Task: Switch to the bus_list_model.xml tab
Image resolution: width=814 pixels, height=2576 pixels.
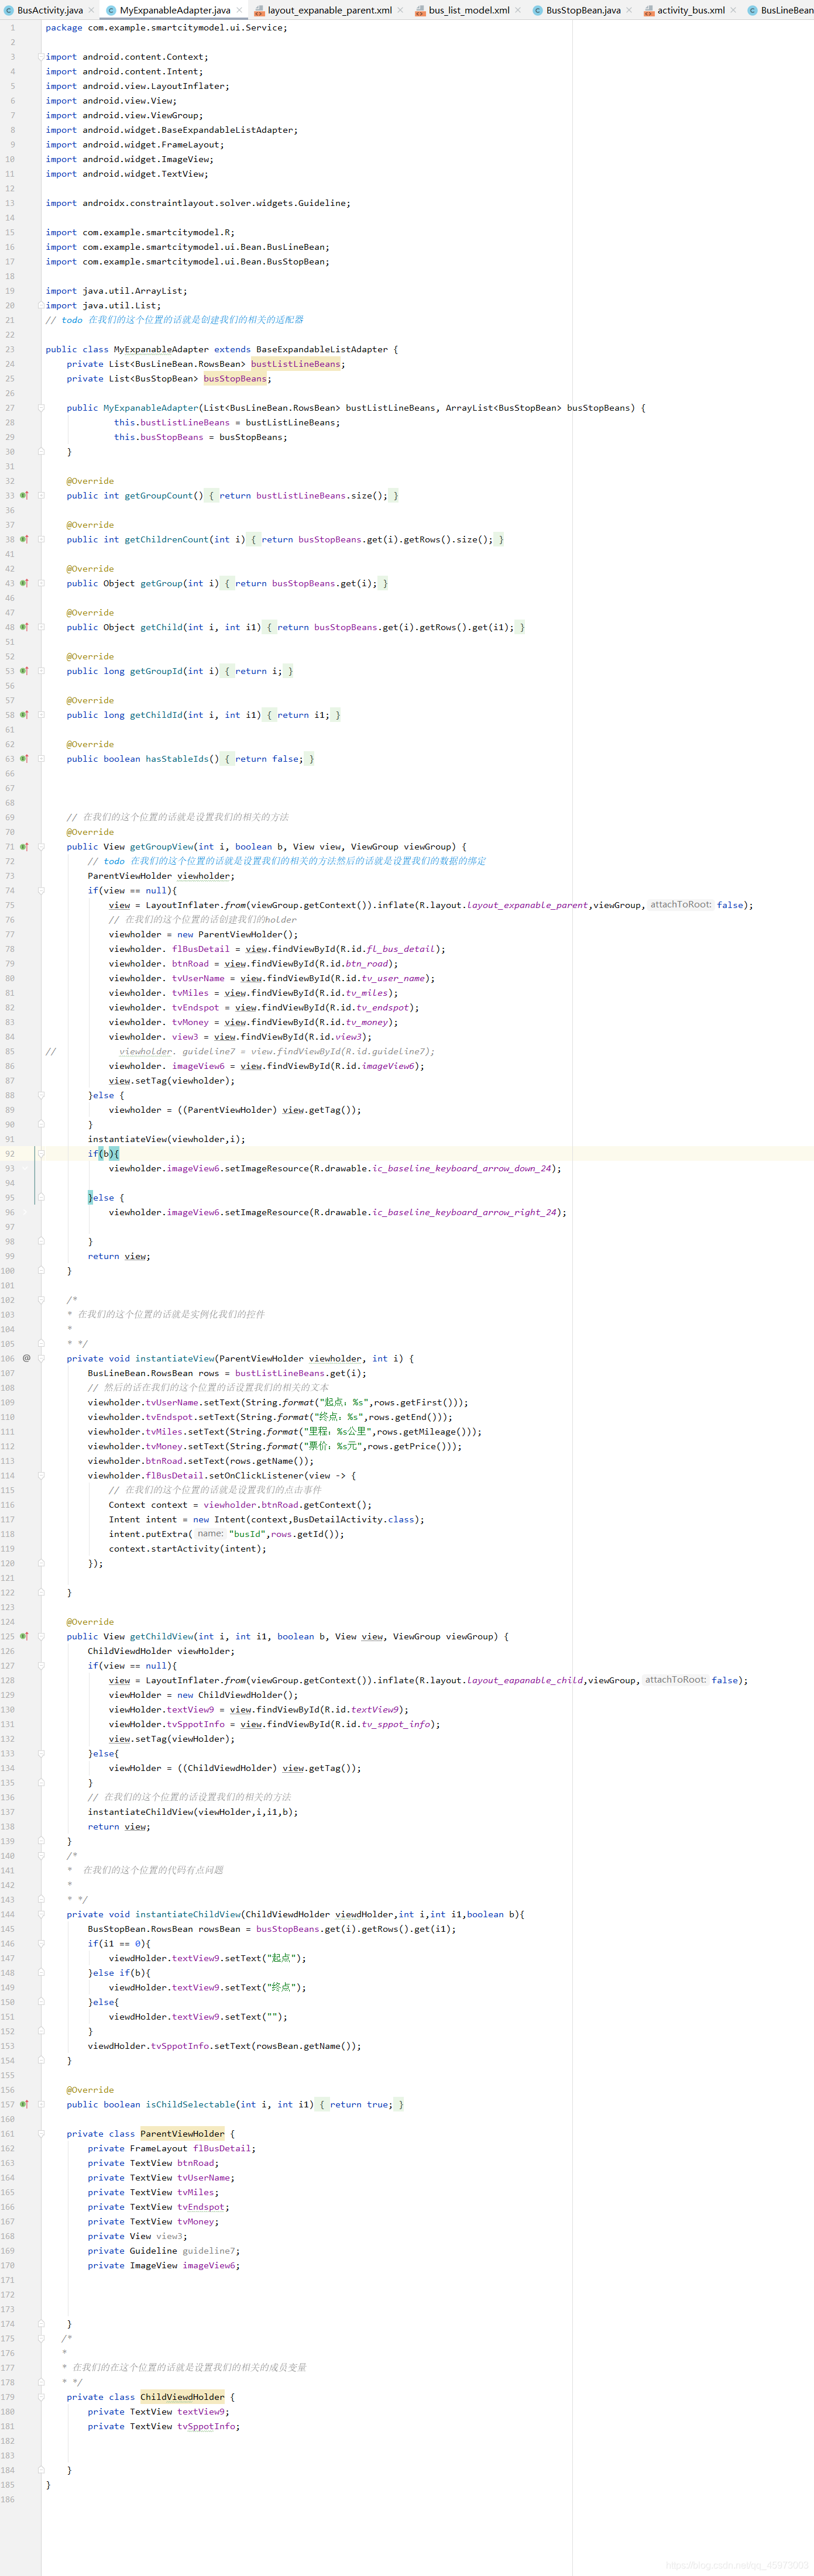Action: coord(469,10)
